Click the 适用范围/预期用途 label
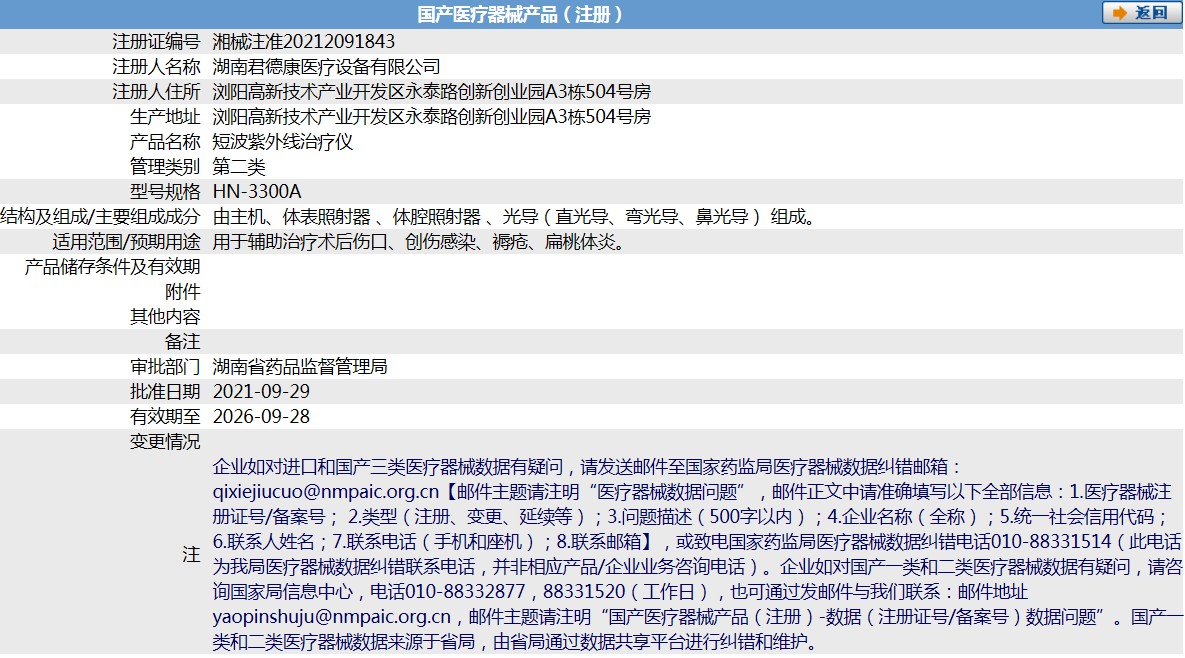Viewport: 1185px width, 658px height. [x=126, y=242]
